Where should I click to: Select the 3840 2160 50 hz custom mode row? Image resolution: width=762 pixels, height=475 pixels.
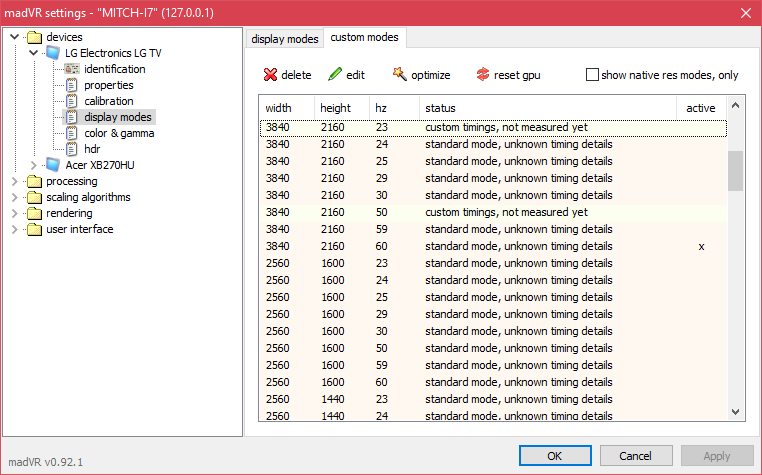point(493,212)
